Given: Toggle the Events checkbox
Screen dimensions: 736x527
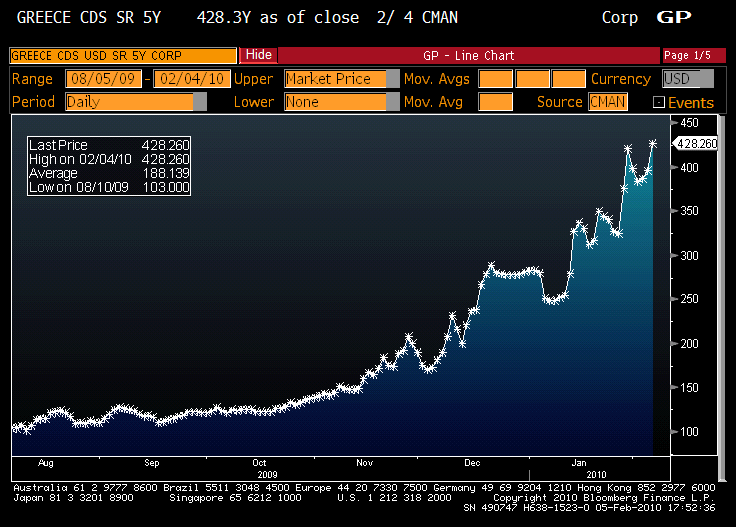Looking at the screenshot, I should tap(659, 102).
